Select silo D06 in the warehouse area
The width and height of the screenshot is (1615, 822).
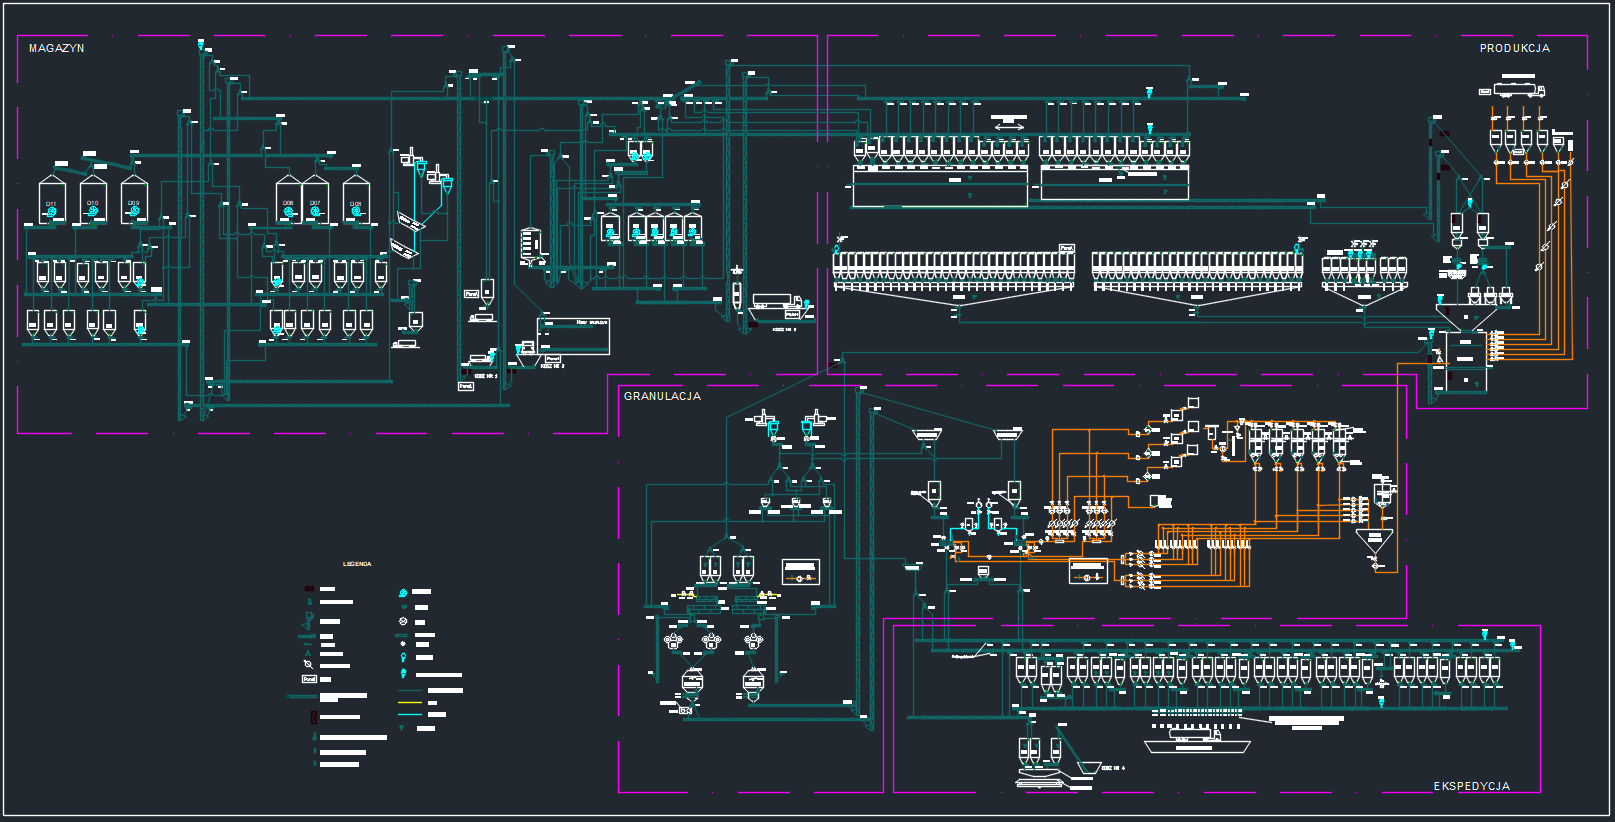pyautogui.click(x=288, y=201)
